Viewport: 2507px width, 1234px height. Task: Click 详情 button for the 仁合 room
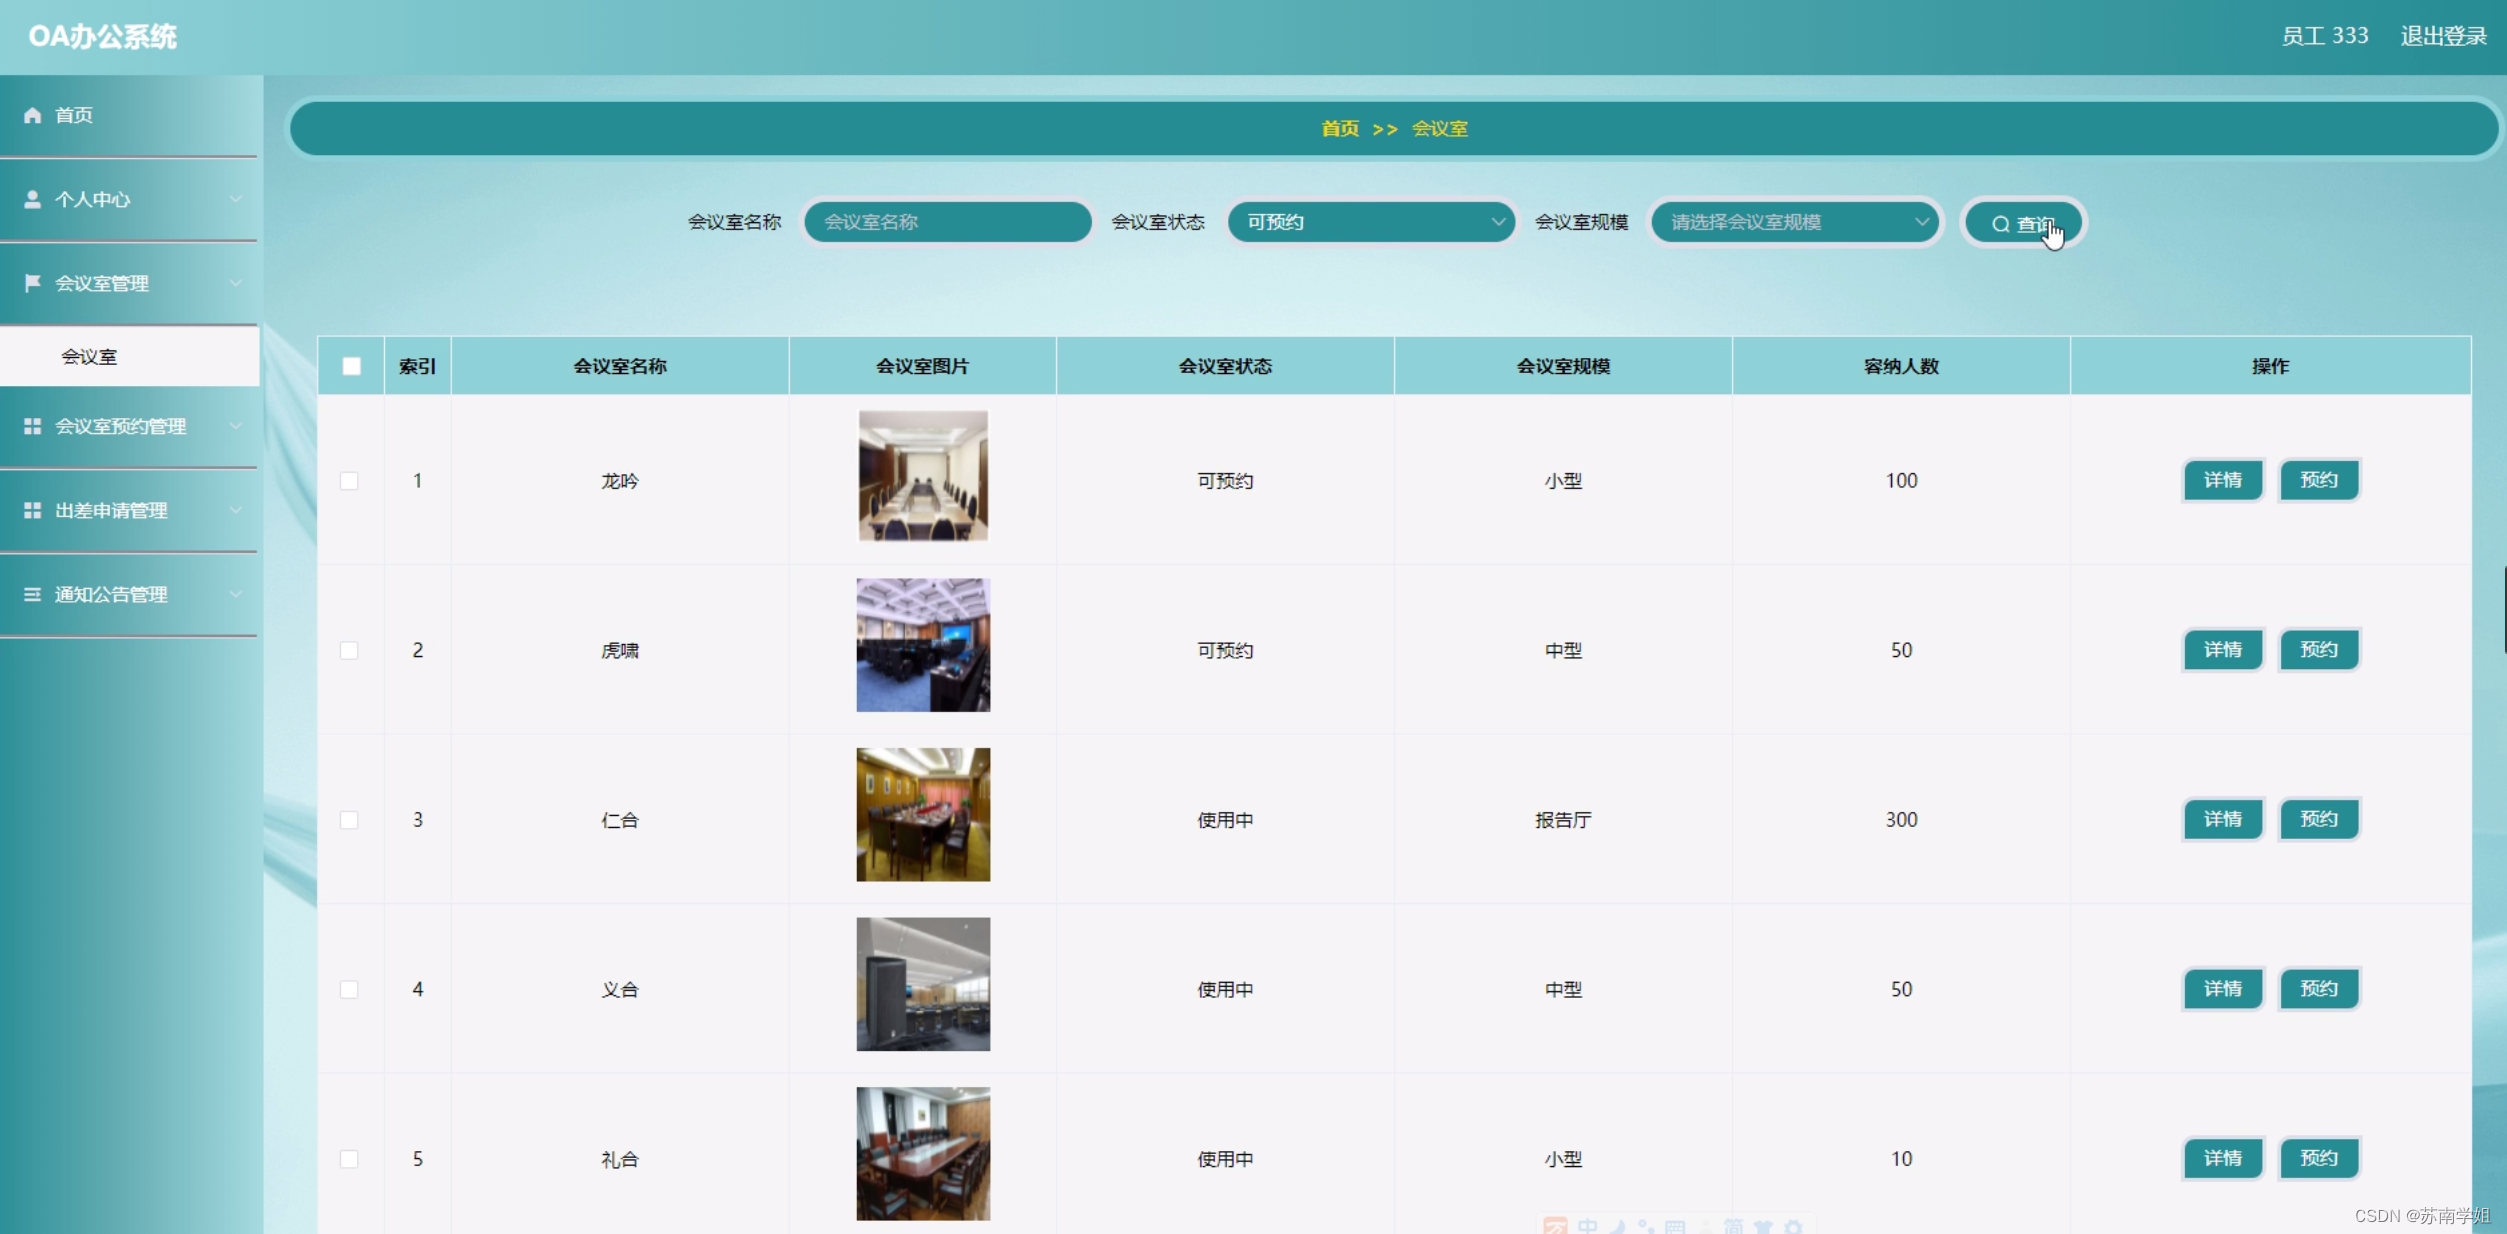pyautogui.click(x=2221, y=819)
